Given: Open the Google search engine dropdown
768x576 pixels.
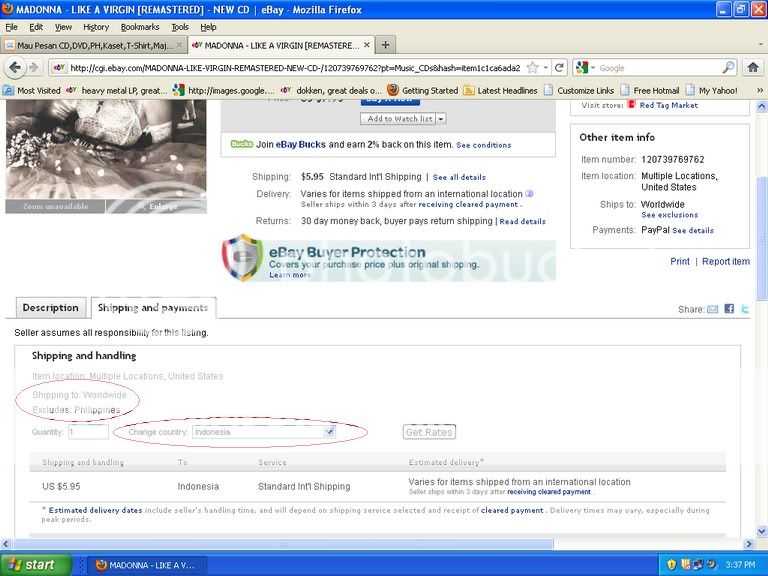Looking at the screenshot, I should (x=585, y=68).
